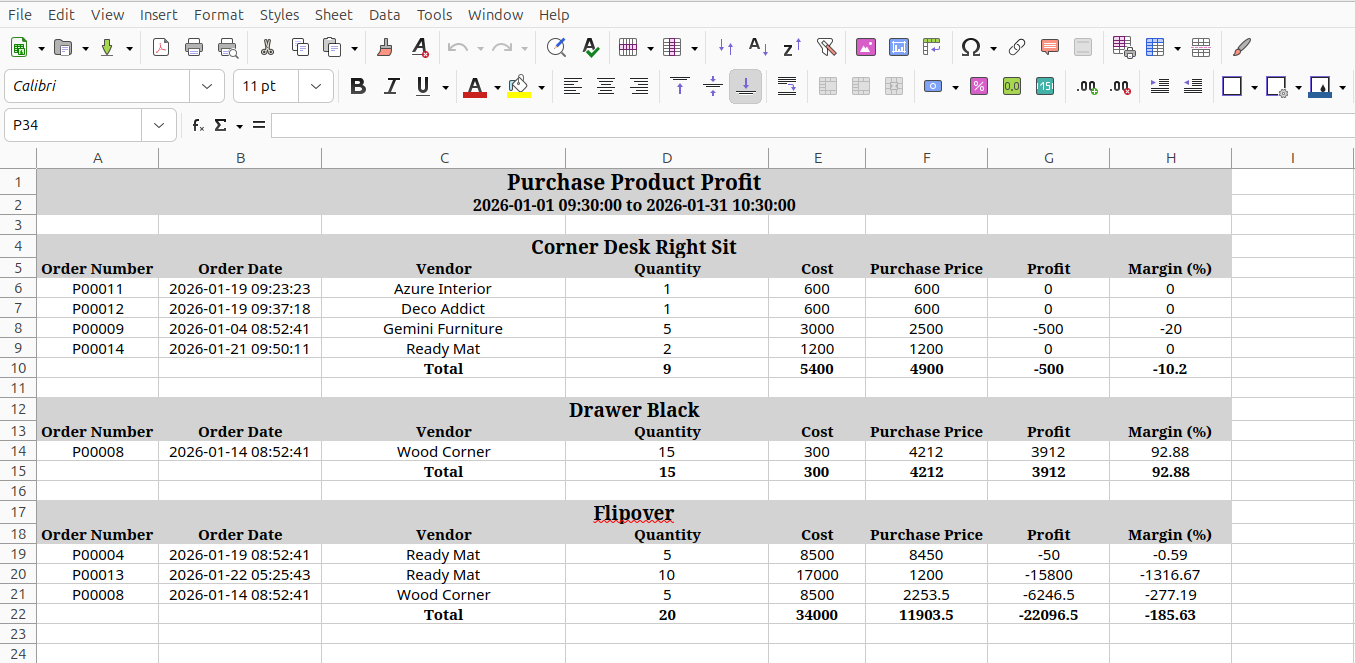The width and height of the screenshot is (1355, 663).
Task: Open Print Preview
Action: pos(227,47)
